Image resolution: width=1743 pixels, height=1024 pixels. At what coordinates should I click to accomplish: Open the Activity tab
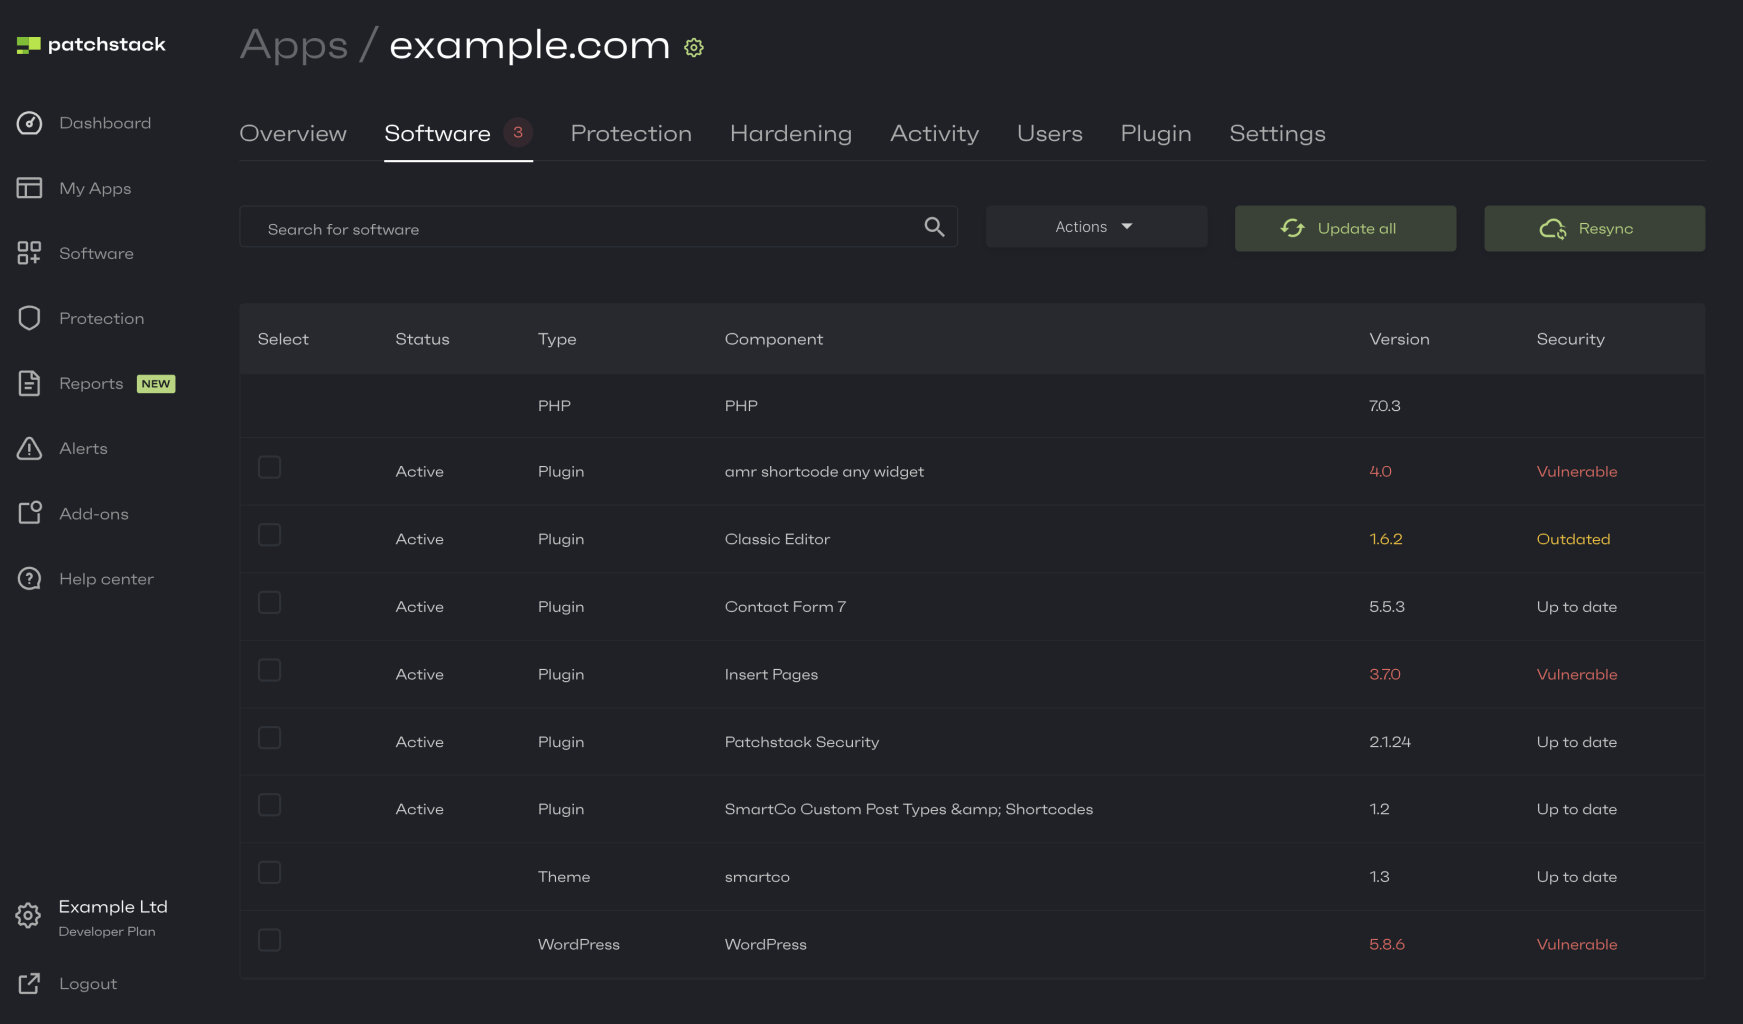pyautogui.click(x=935, y=134)
